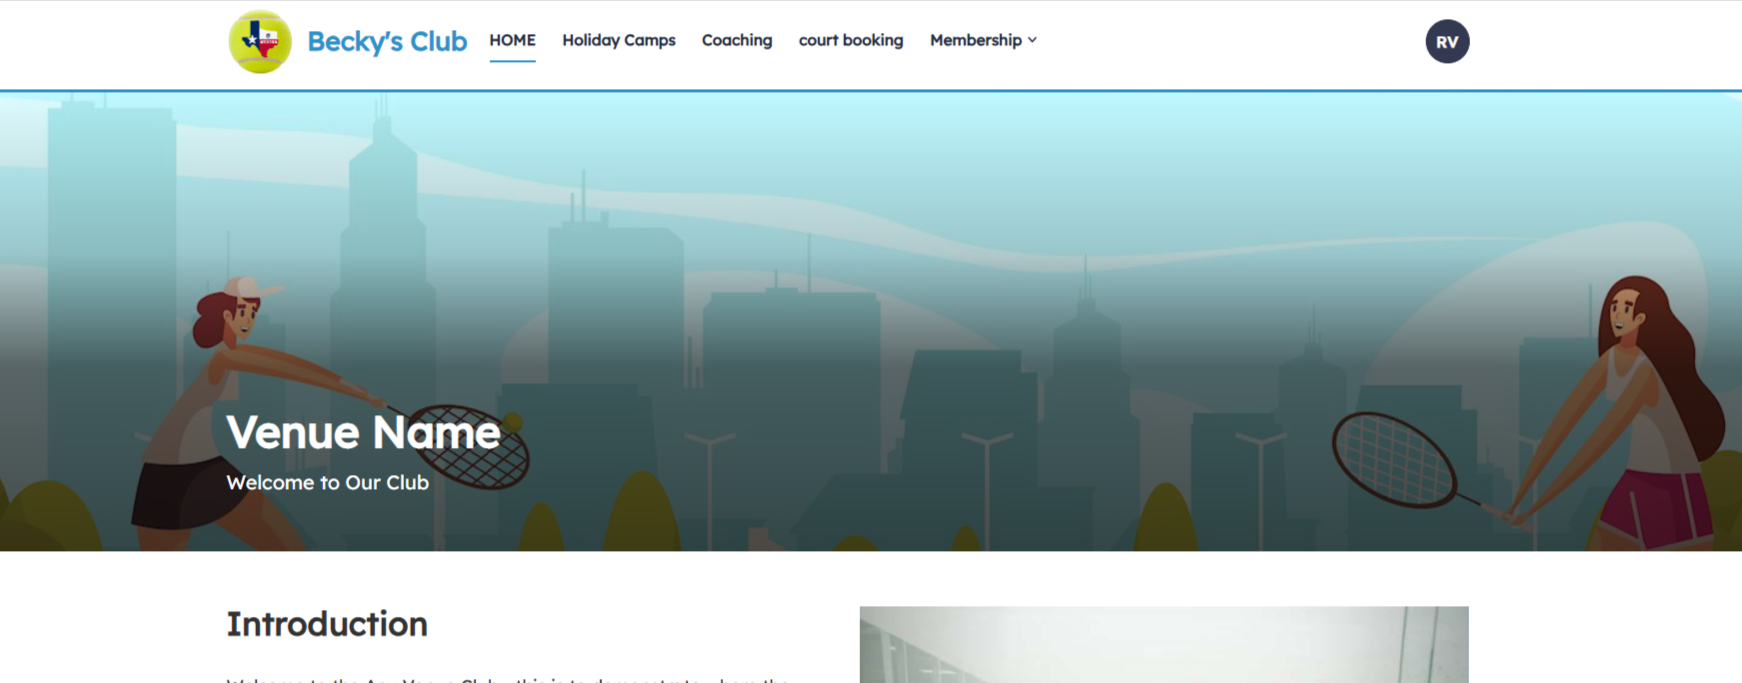Open the RV user avatar menu
Screen dimensions: 1742x683
point(1446,42)
